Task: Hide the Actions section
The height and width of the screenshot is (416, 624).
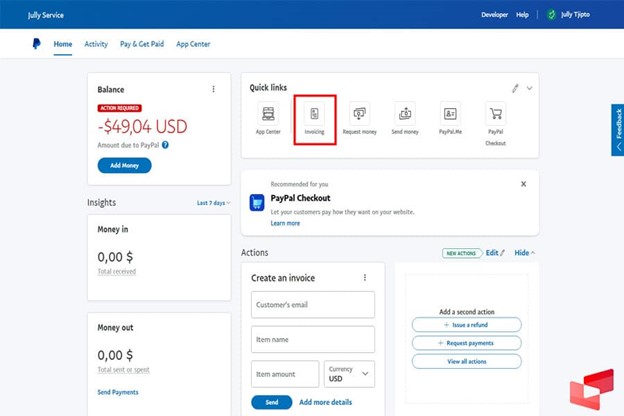Action: pos(524,253)
